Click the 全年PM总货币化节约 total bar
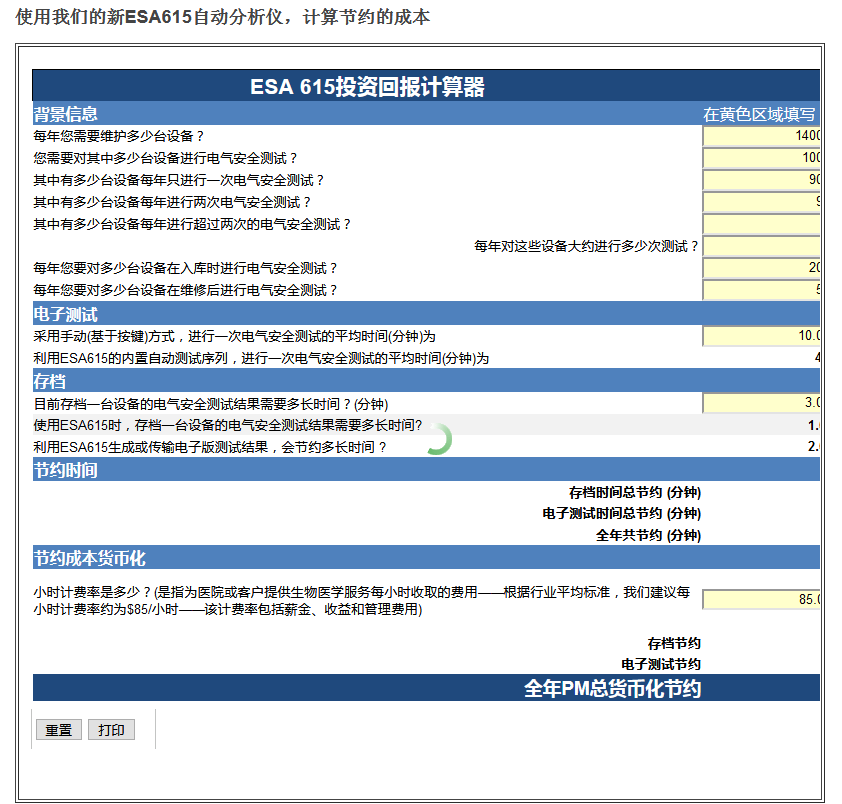Screen dimensions: 842x804 426,688
